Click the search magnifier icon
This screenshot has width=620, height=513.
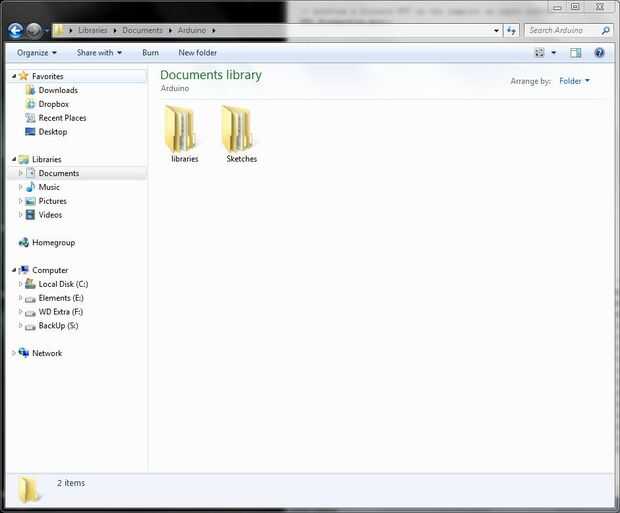[605, 30]
